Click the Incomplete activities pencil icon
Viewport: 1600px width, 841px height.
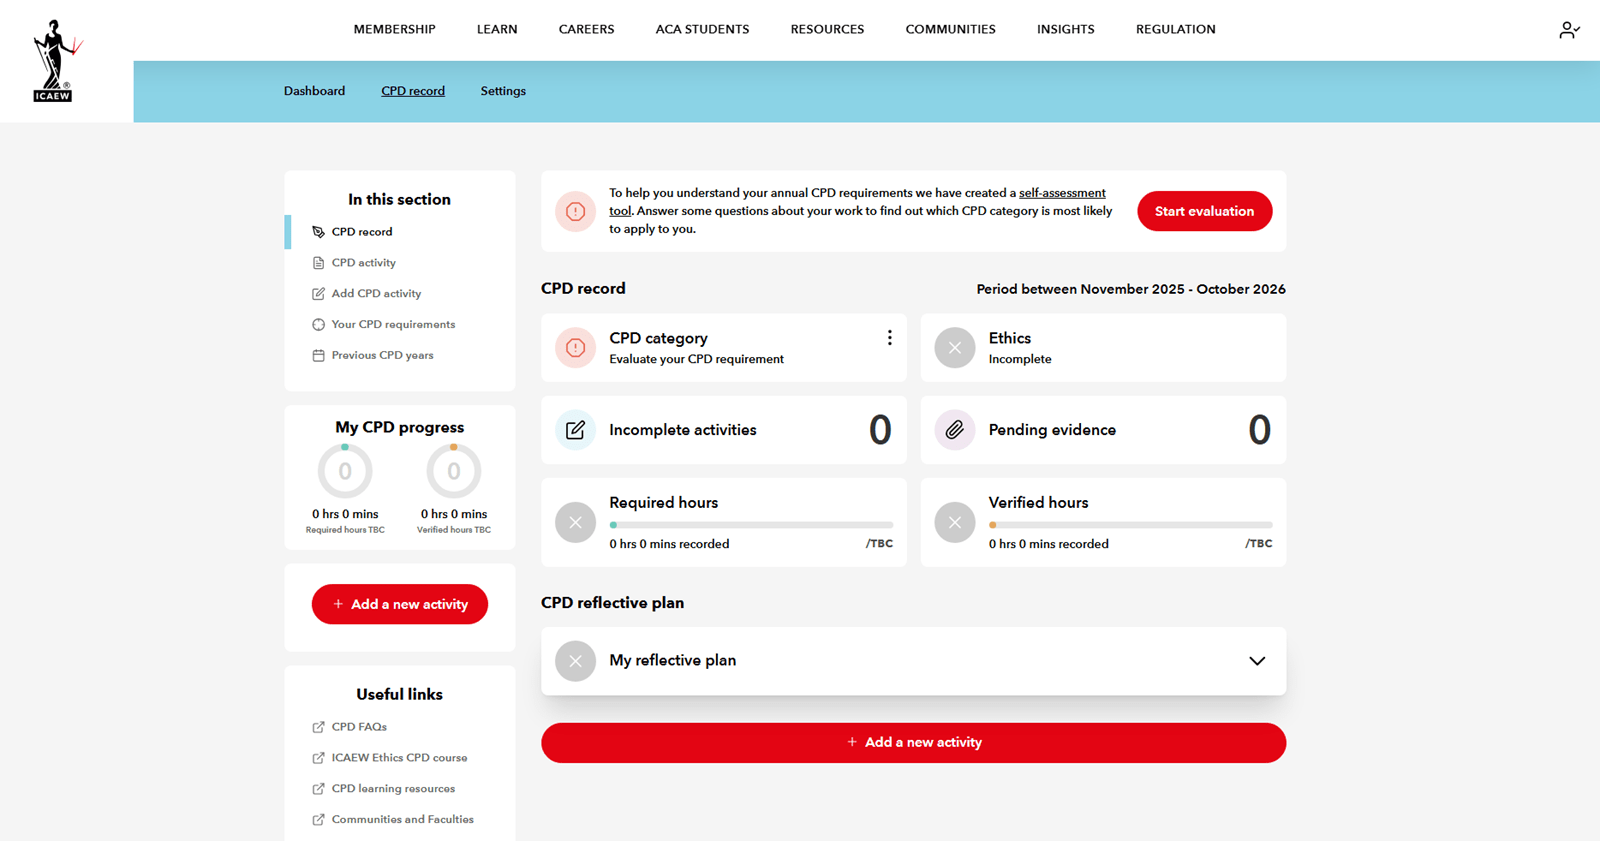575,430
